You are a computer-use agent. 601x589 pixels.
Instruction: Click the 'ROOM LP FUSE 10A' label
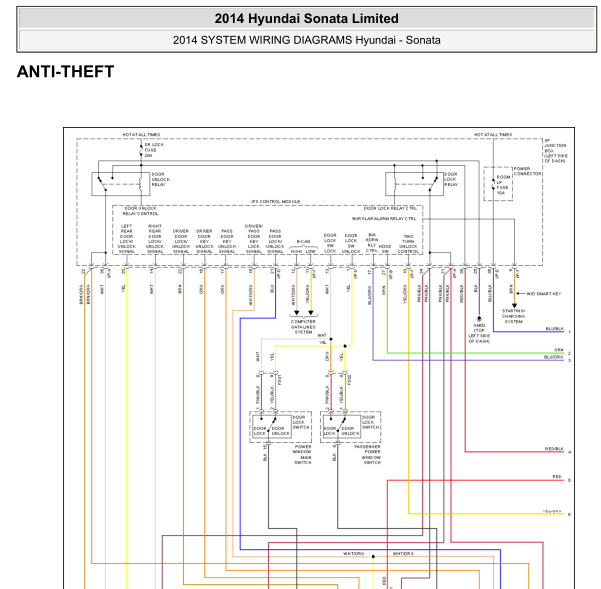(503, 185)
